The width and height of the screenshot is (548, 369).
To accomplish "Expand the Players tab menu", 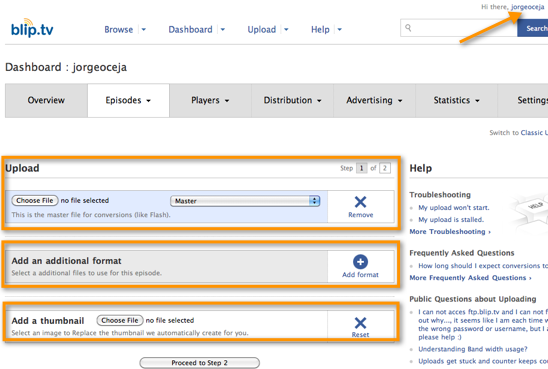I will click(x=227, y=101).
